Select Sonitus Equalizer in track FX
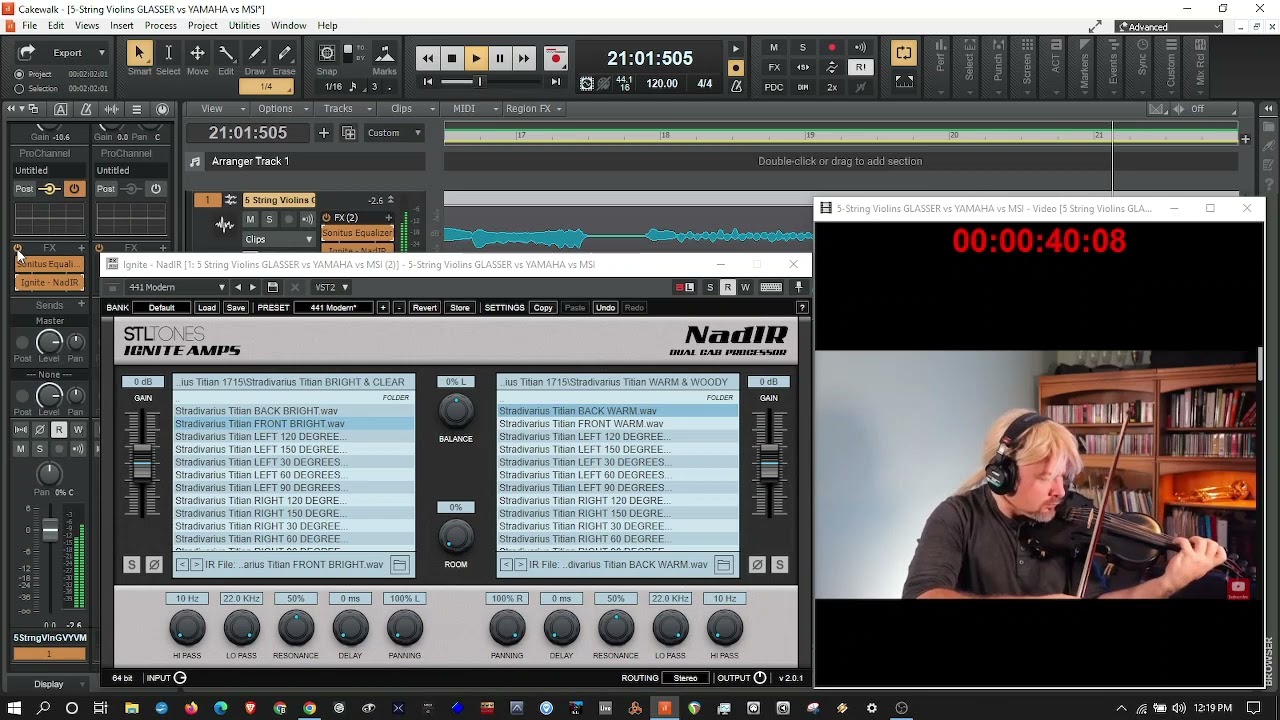 (357, 233)
